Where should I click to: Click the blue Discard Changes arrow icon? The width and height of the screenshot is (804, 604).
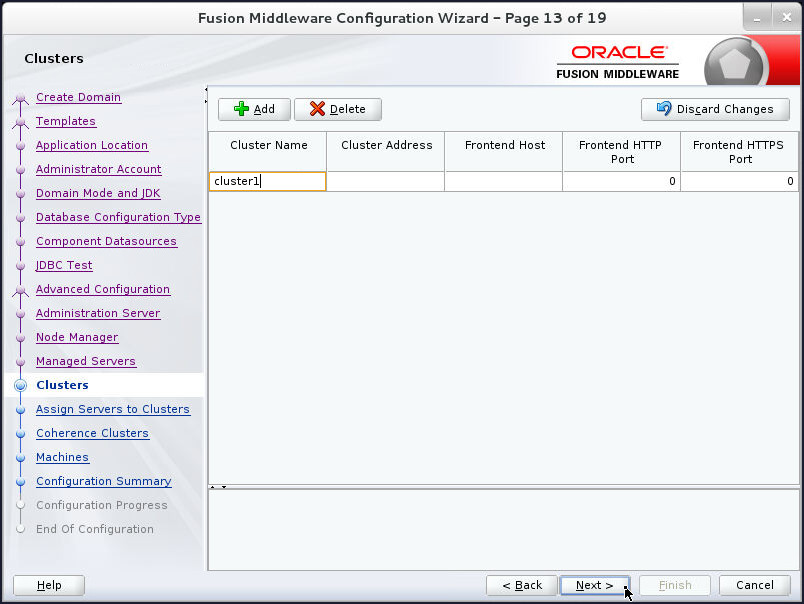[664, 108]
